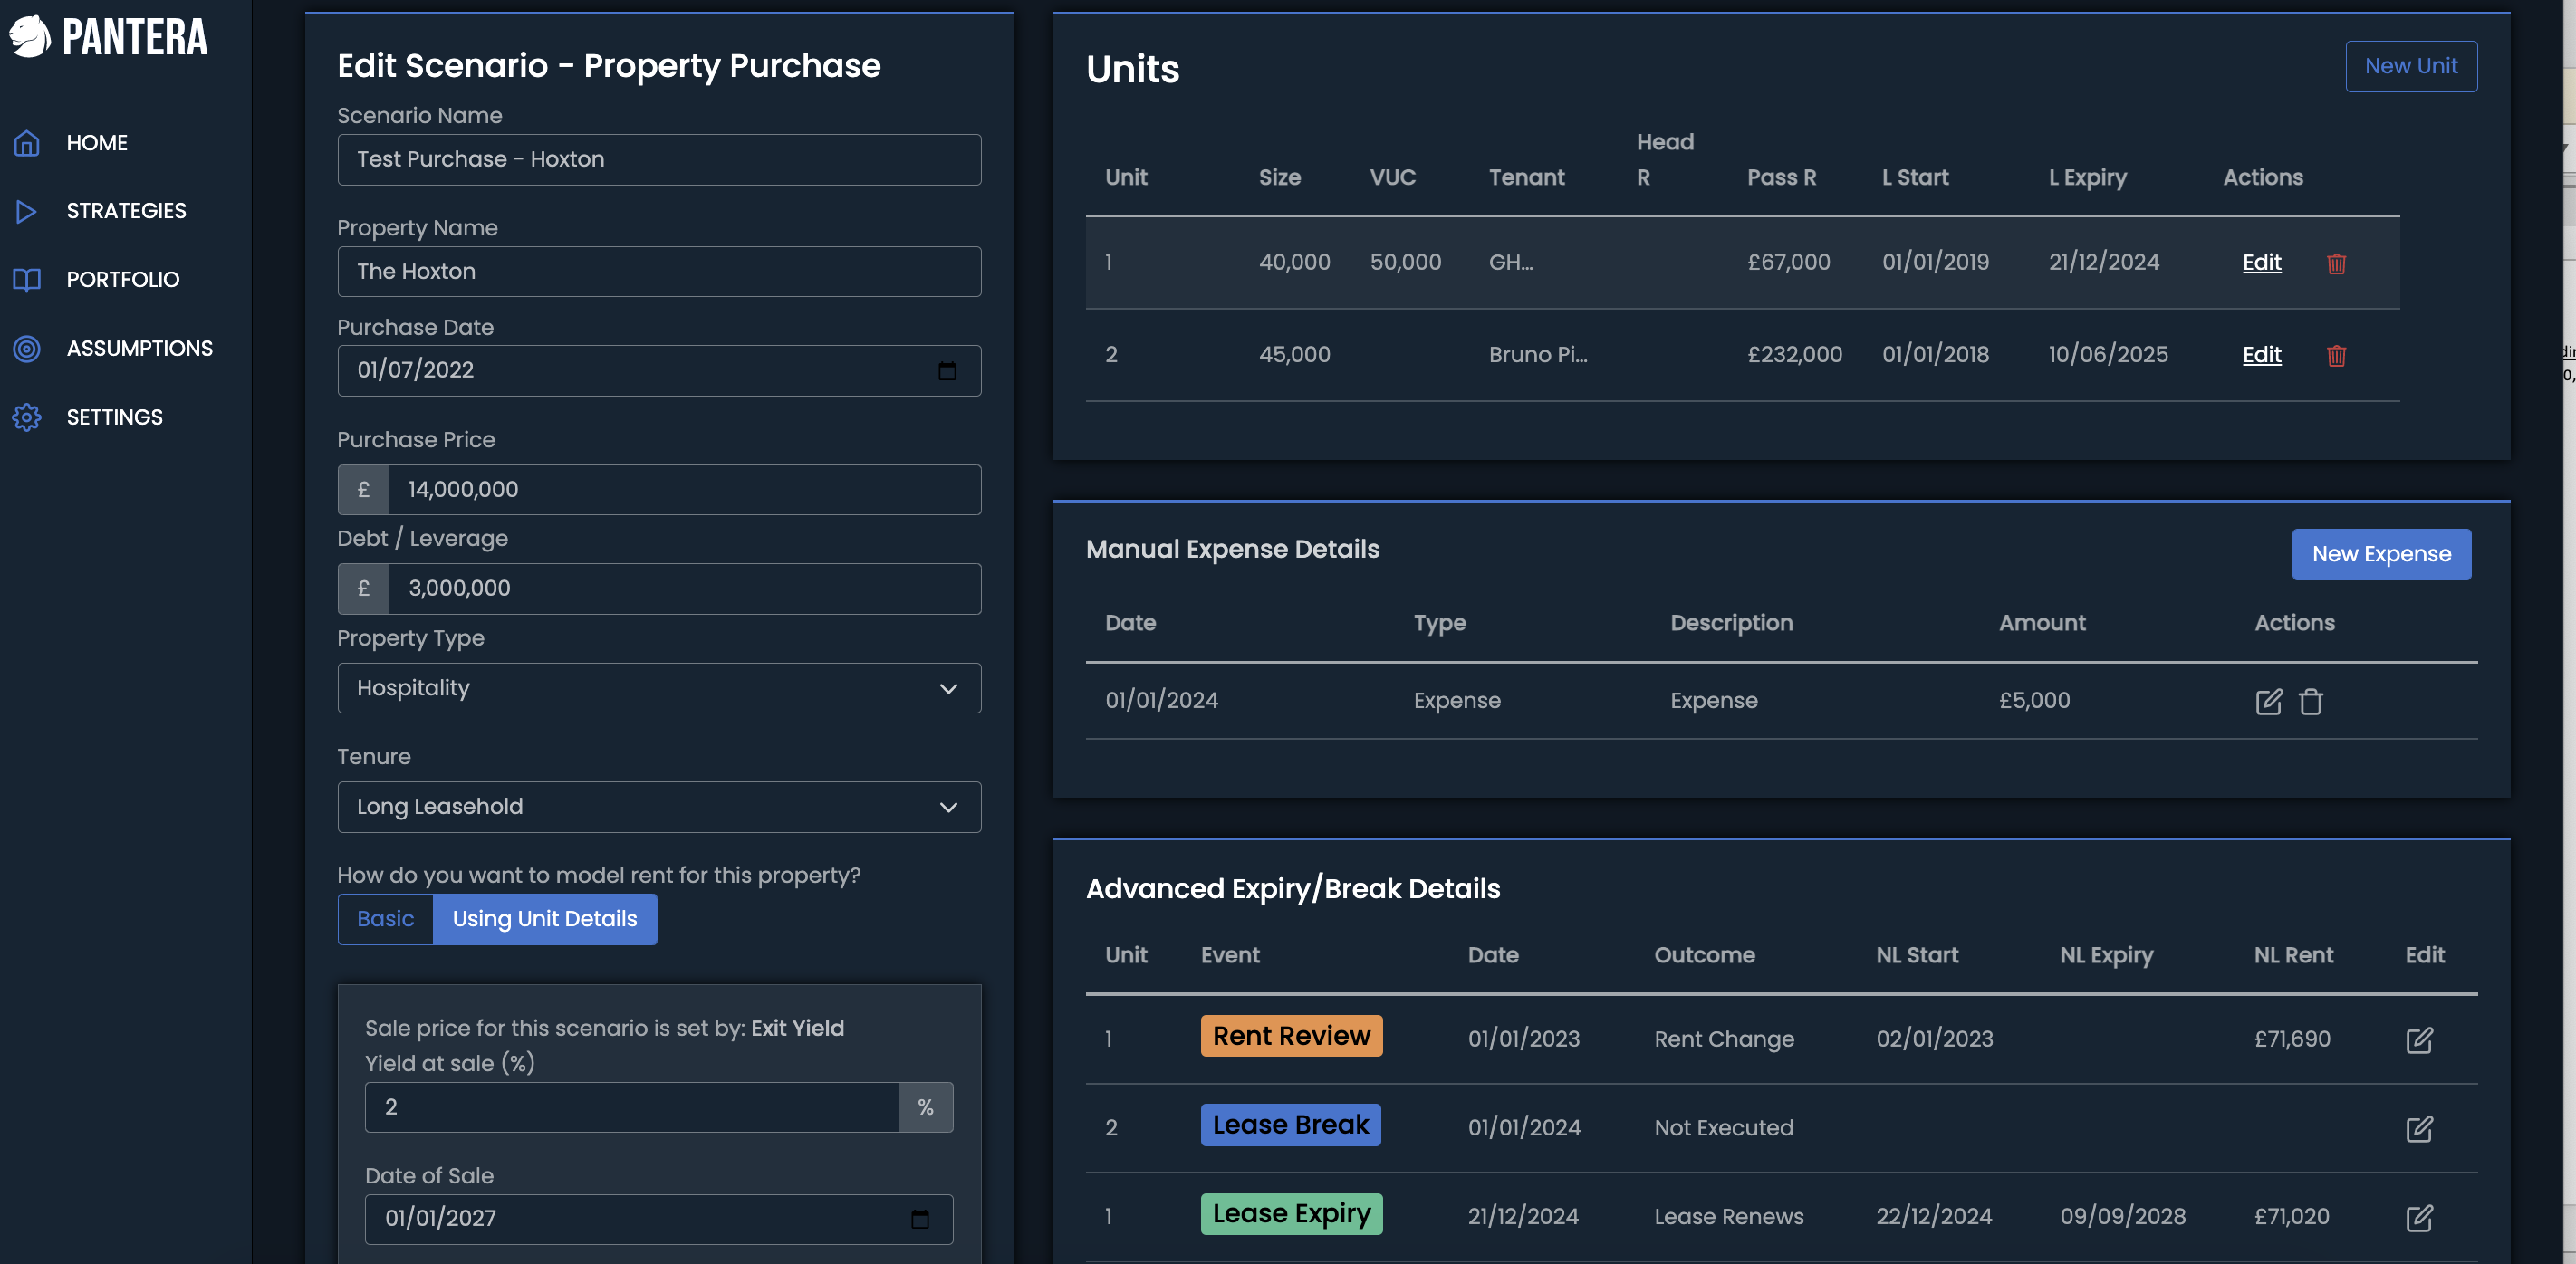Click VUC value '50,000'
Image resolution: width=2576 pixels, height=1264 pixels.
point(1405,262)
